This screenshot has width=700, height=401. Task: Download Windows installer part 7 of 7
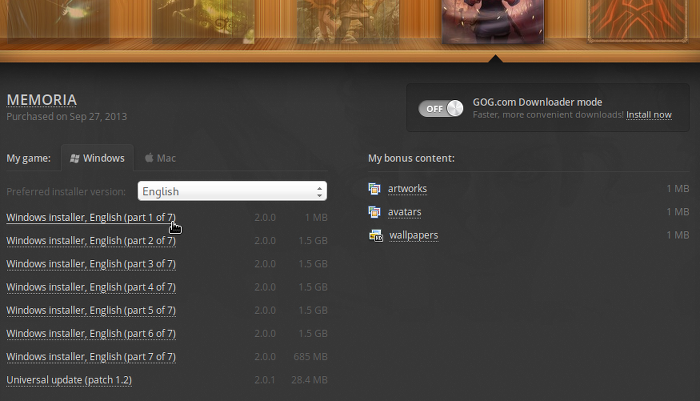(x=91, y=357)
